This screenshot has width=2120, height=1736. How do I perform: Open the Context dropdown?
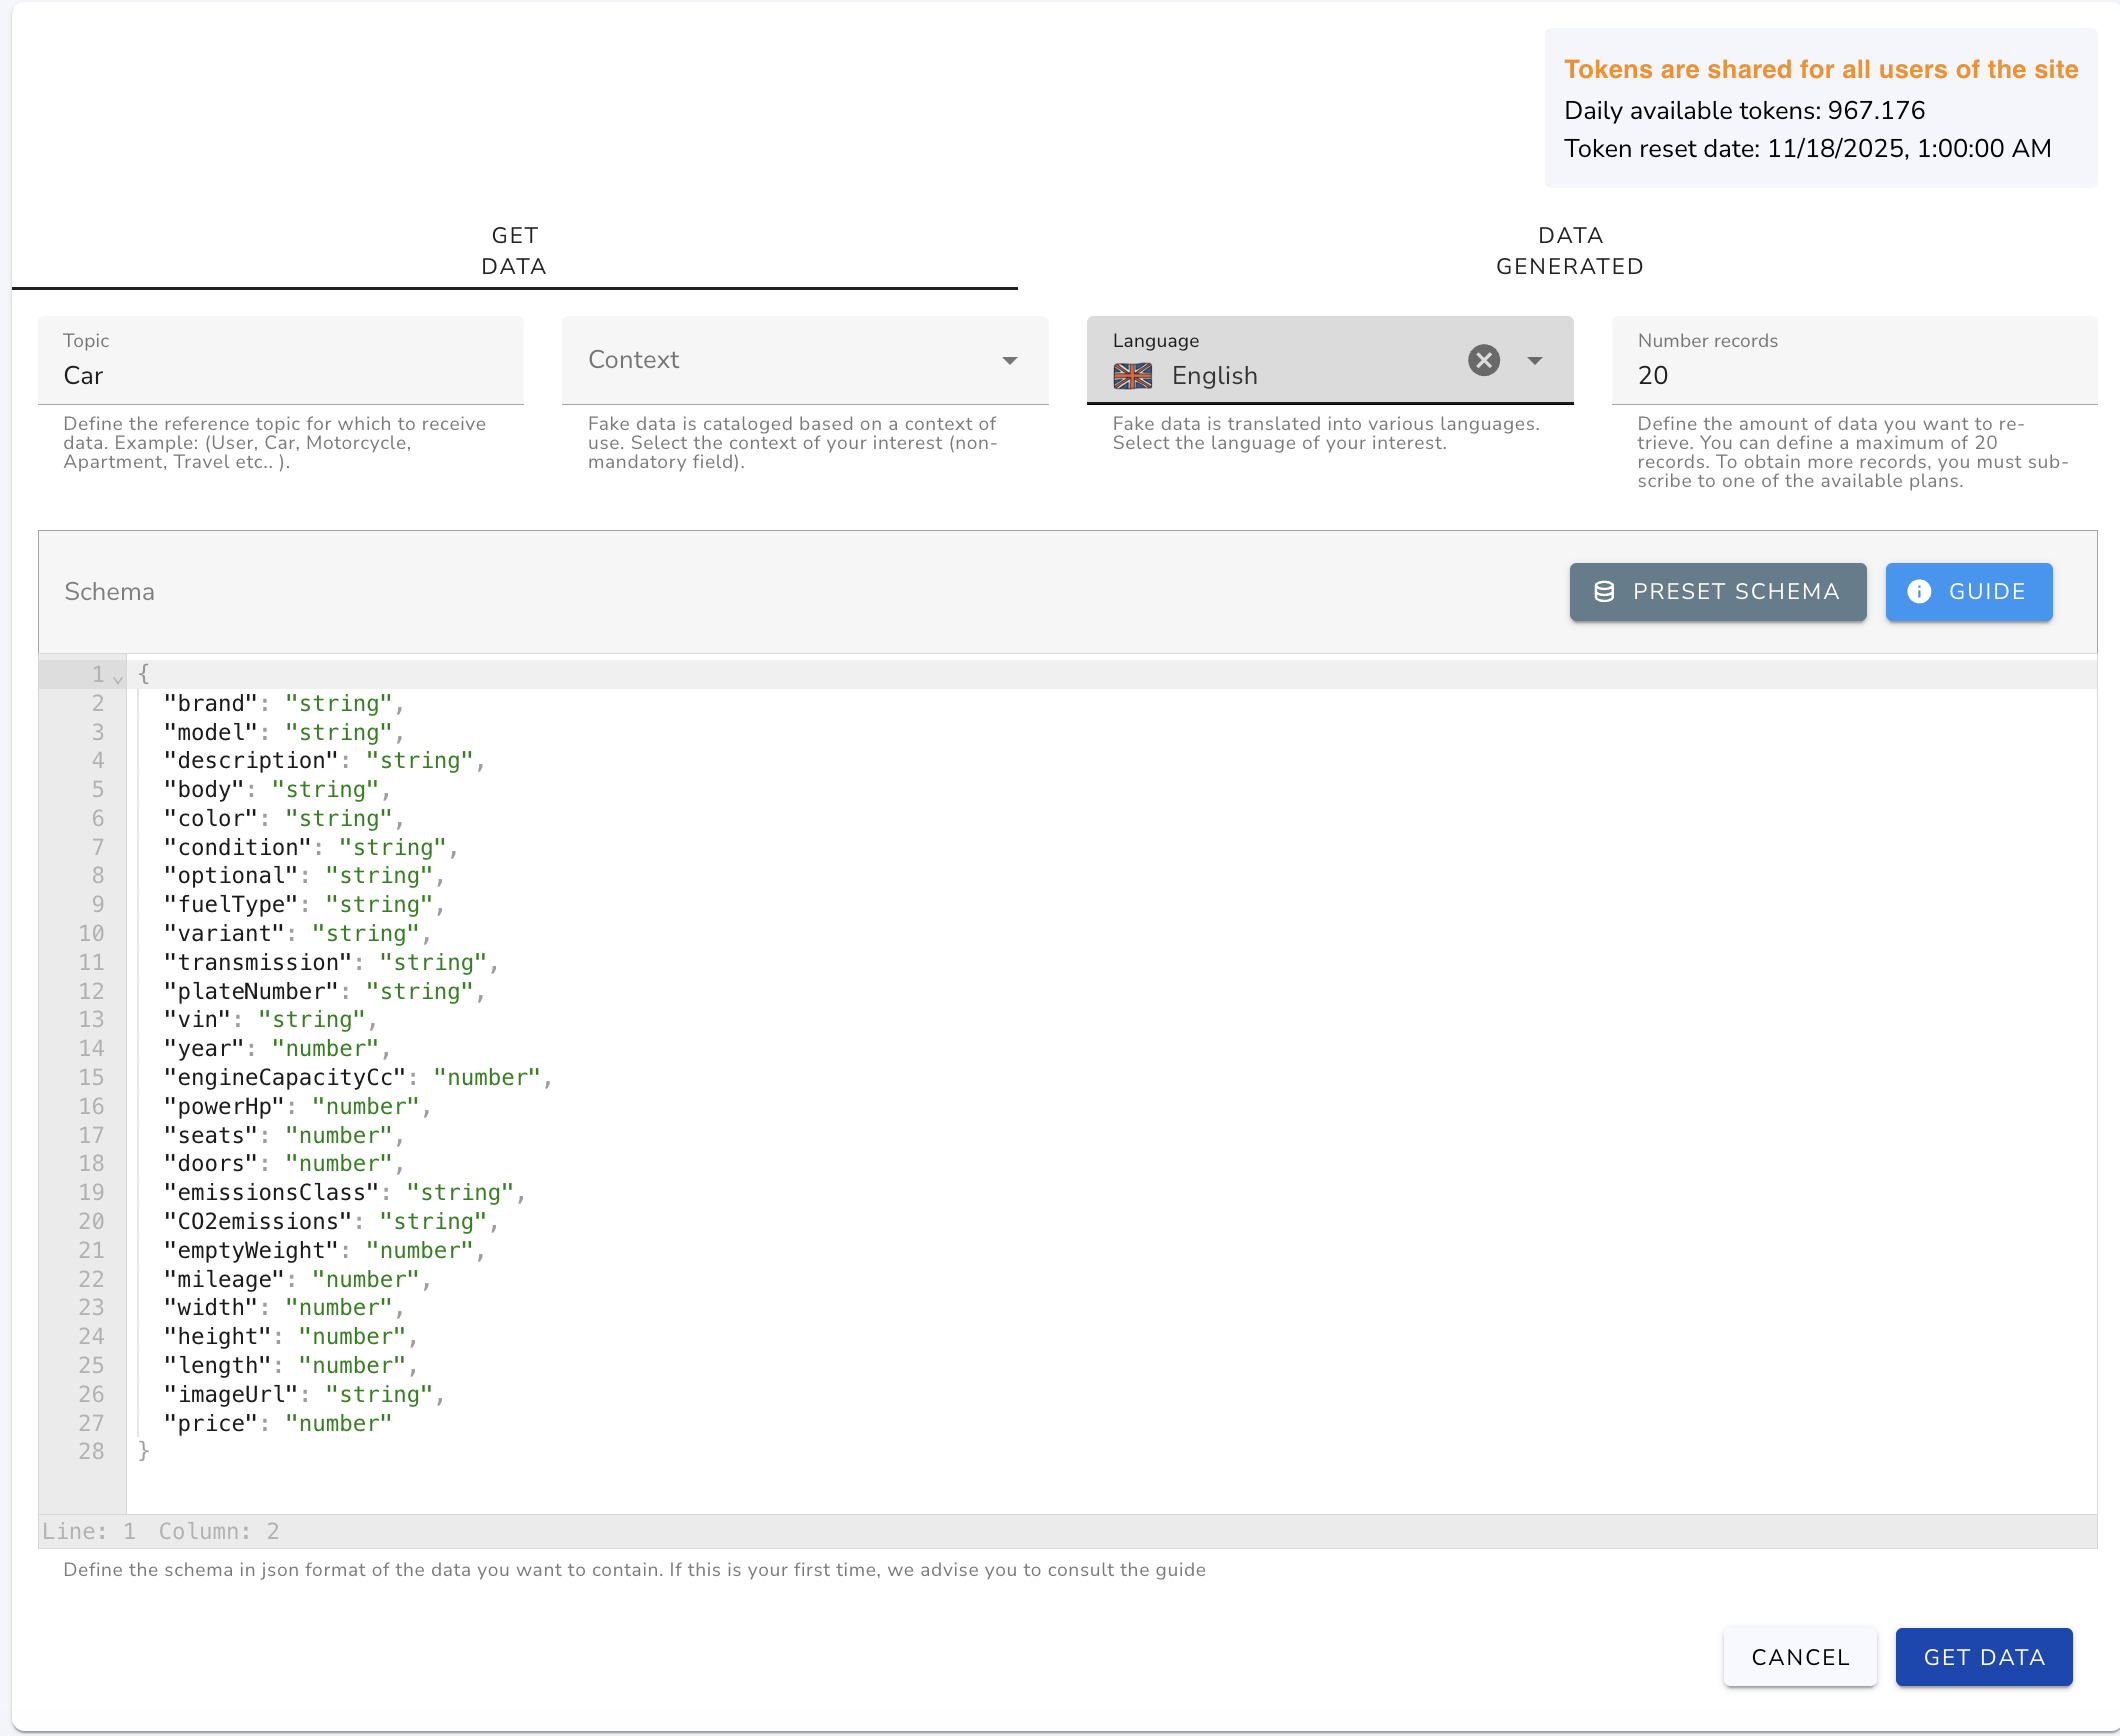[x=1011, y=360]
